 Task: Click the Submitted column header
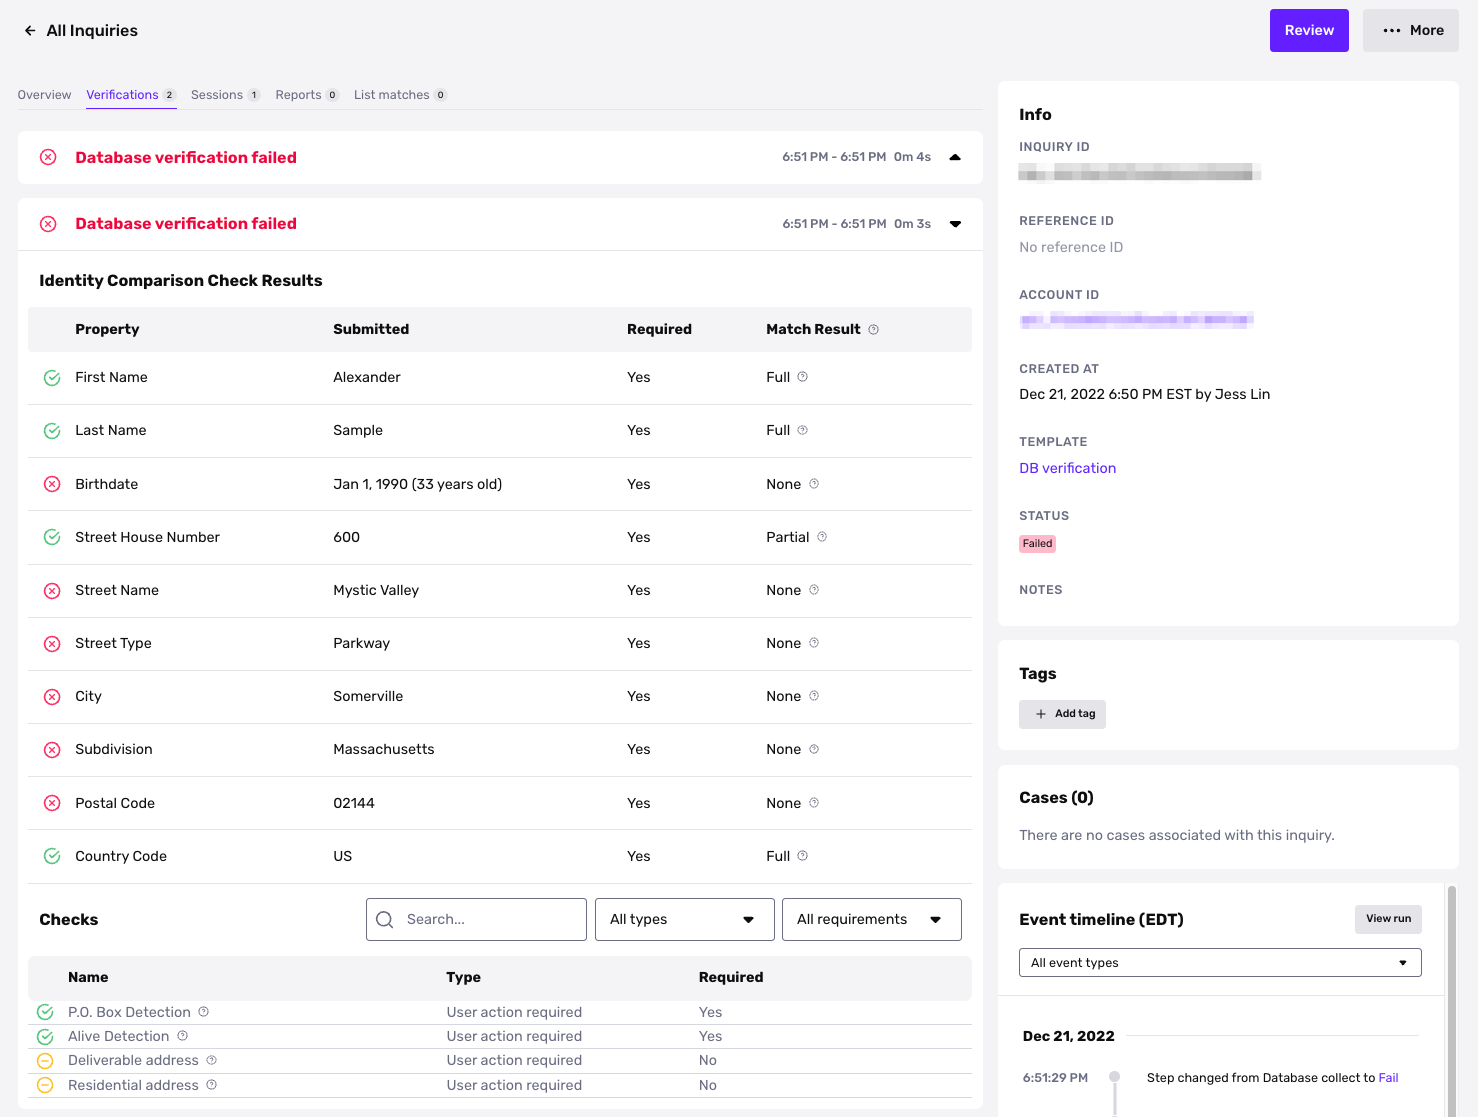coord(371,329)
